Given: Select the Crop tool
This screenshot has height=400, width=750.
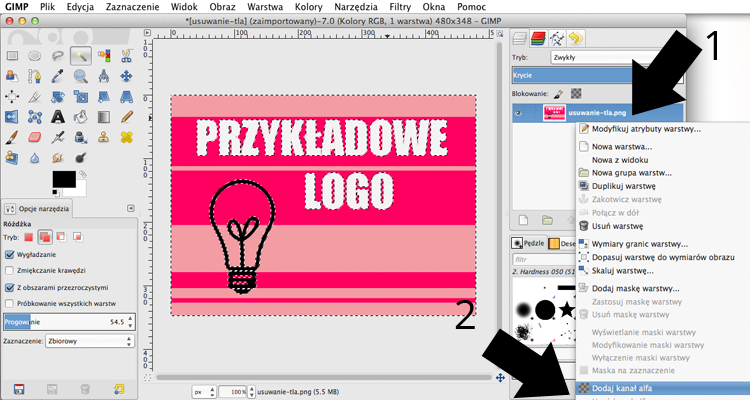Looking at the screenshot, I should click(x=34, y=97).
